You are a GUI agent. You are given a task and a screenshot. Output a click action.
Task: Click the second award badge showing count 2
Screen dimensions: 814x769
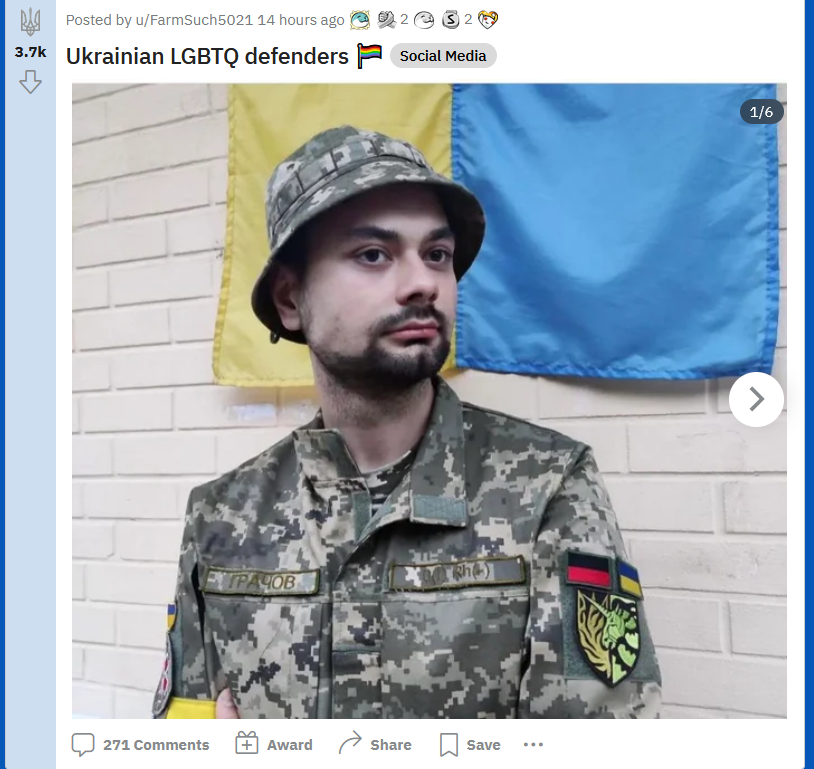coord(386,20)
